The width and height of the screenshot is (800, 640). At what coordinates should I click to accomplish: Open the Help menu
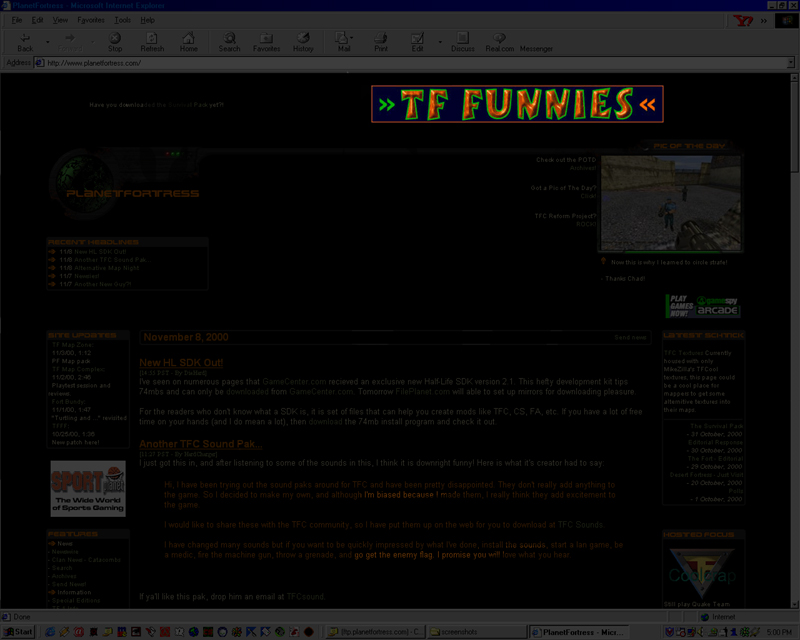pyautogui.click(x=147, y=20)
